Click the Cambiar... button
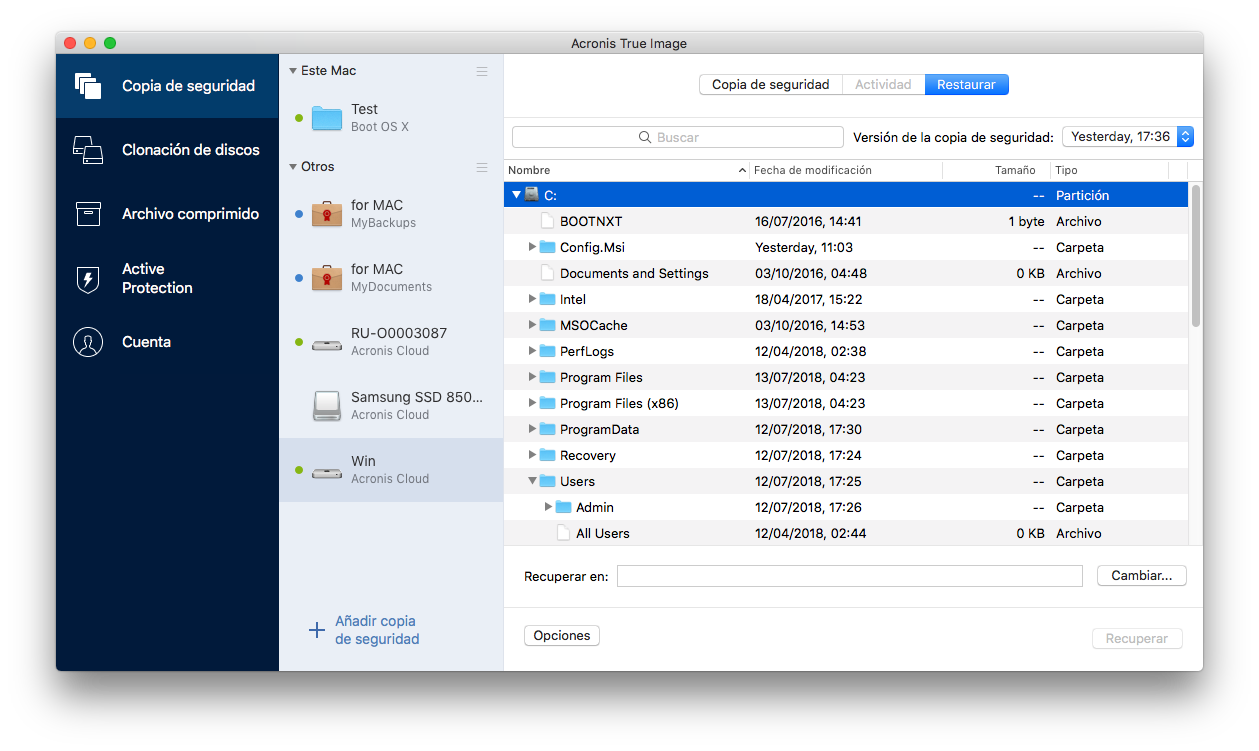 (x=1142, y=576)
